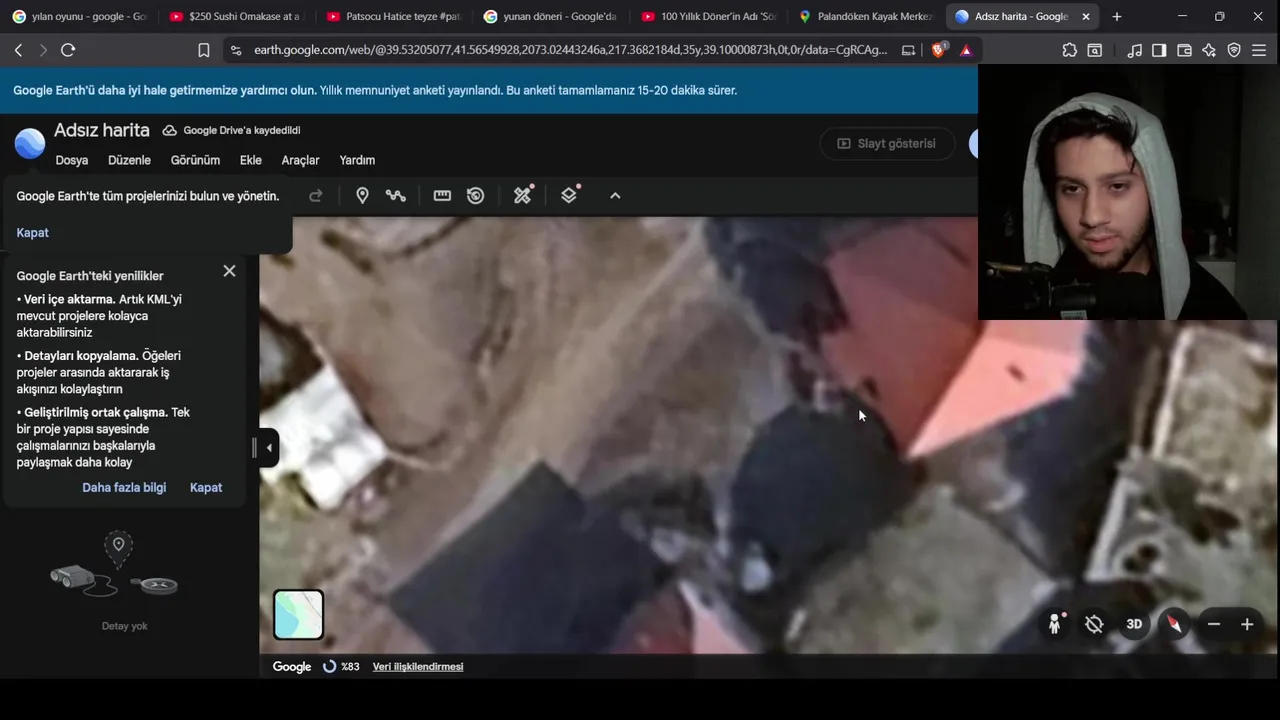Collapse the side panel arrow handle

(269, 448)
